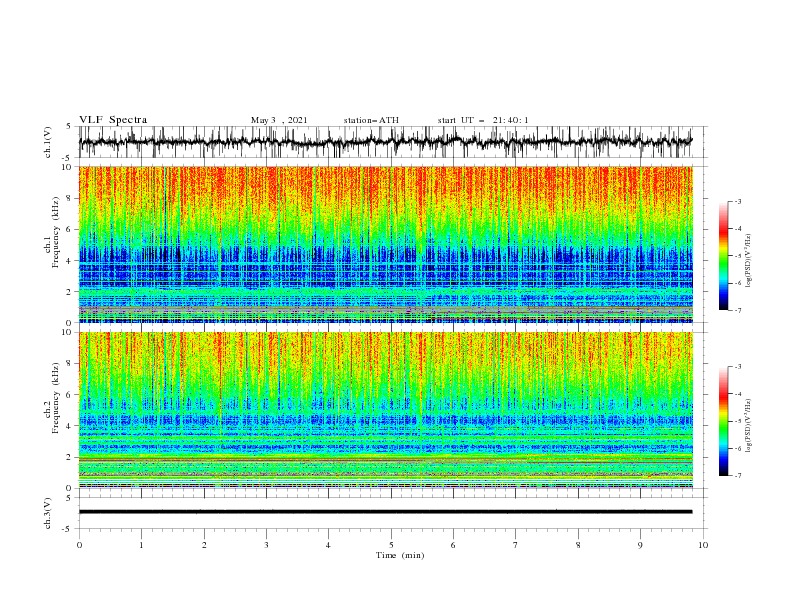The height and width of the screenshot is (612, 792).
Task: Click the 'Time (min)' axis label
Action: 400,555
